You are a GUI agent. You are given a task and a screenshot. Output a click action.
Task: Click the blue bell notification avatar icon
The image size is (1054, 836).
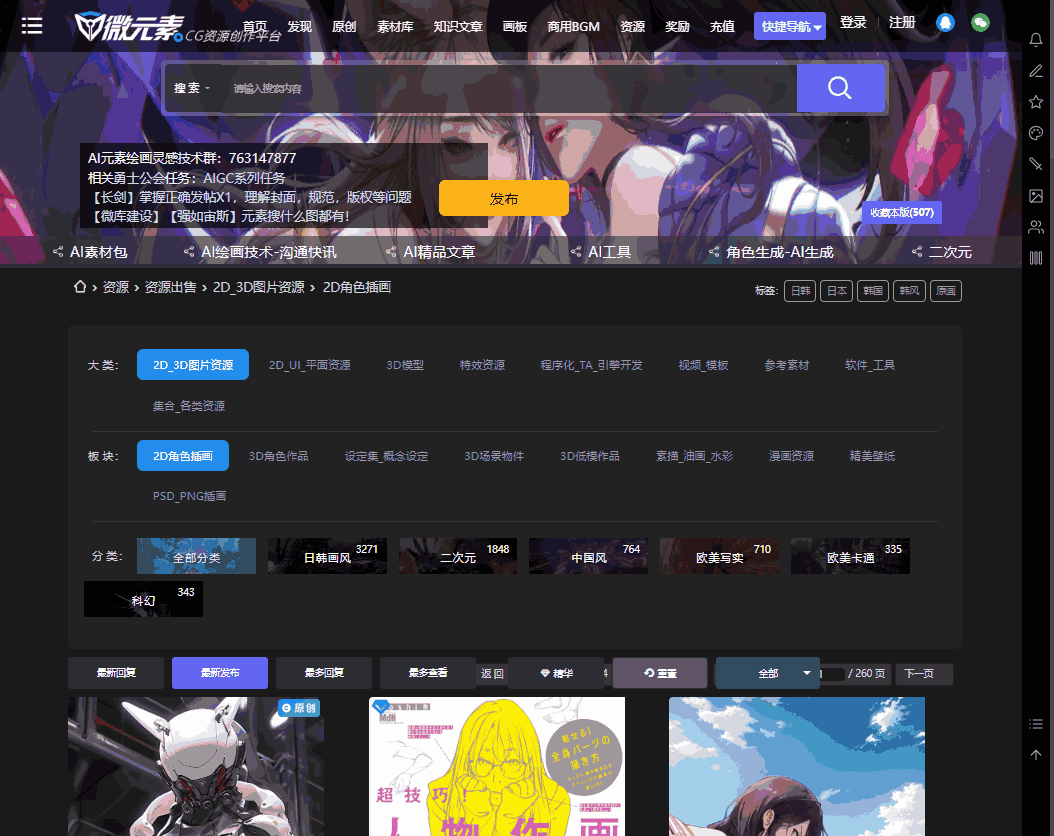coord(945,23)
